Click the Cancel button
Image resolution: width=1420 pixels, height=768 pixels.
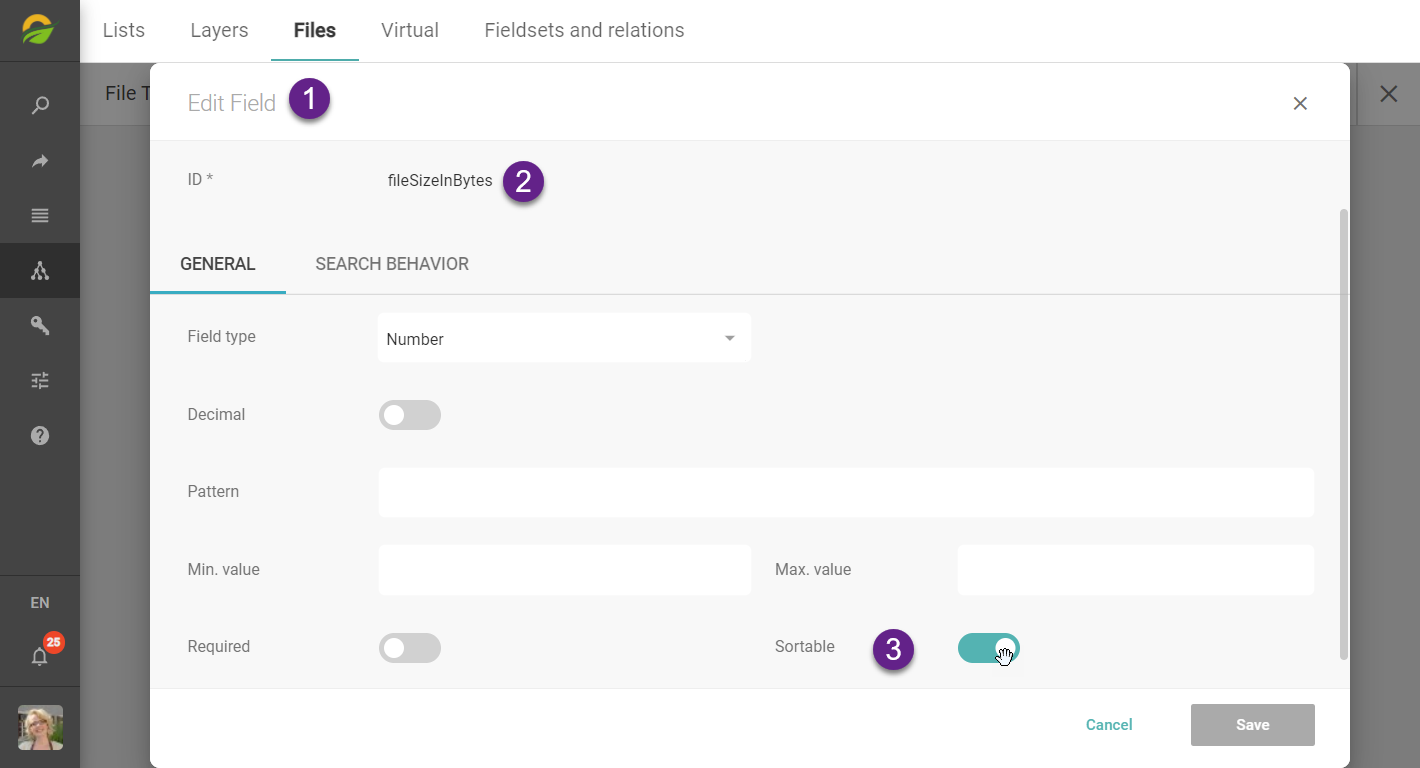click(x=1109, y=725)
